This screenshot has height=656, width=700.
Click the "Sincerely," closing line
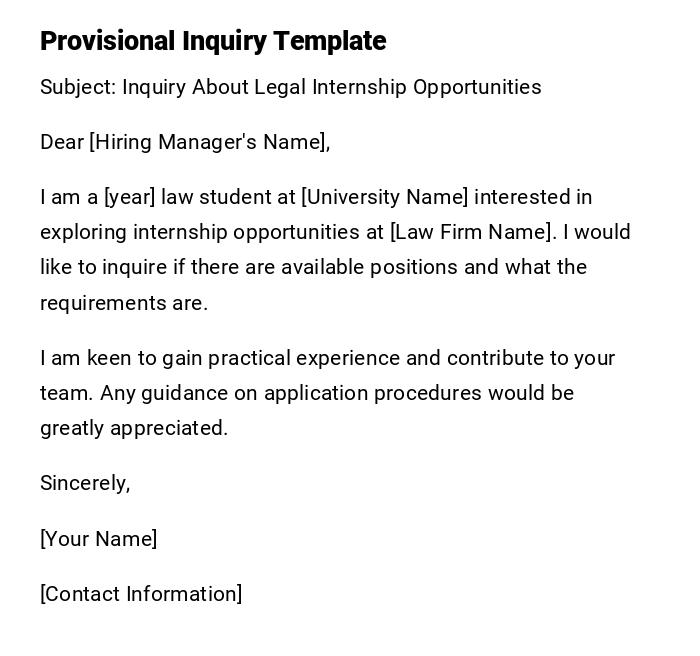point(85,483)
